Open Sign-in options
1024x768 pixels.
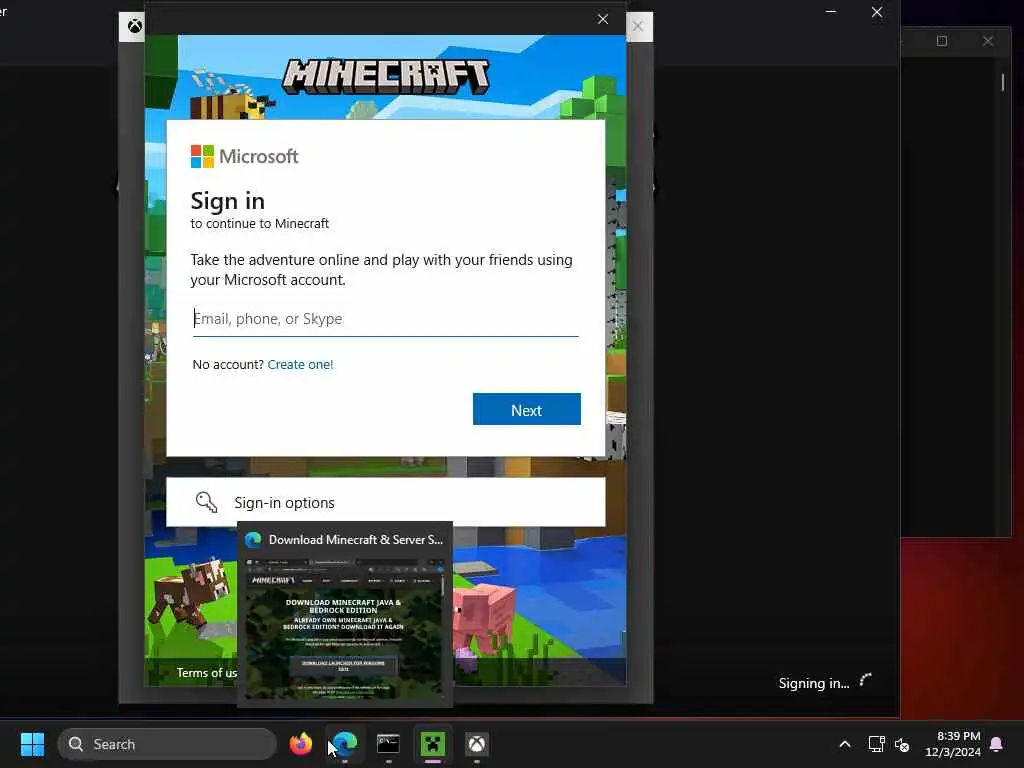(385, 502)
